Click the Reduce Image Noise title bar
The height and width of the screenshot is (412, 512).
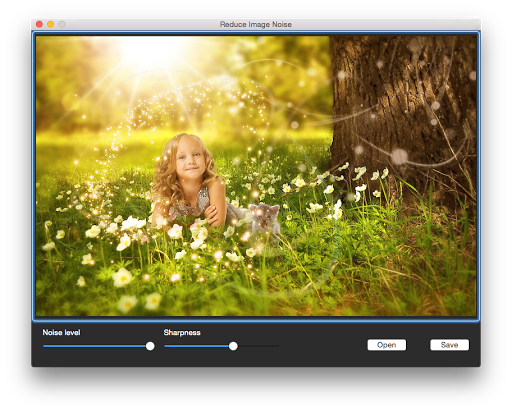256,24
